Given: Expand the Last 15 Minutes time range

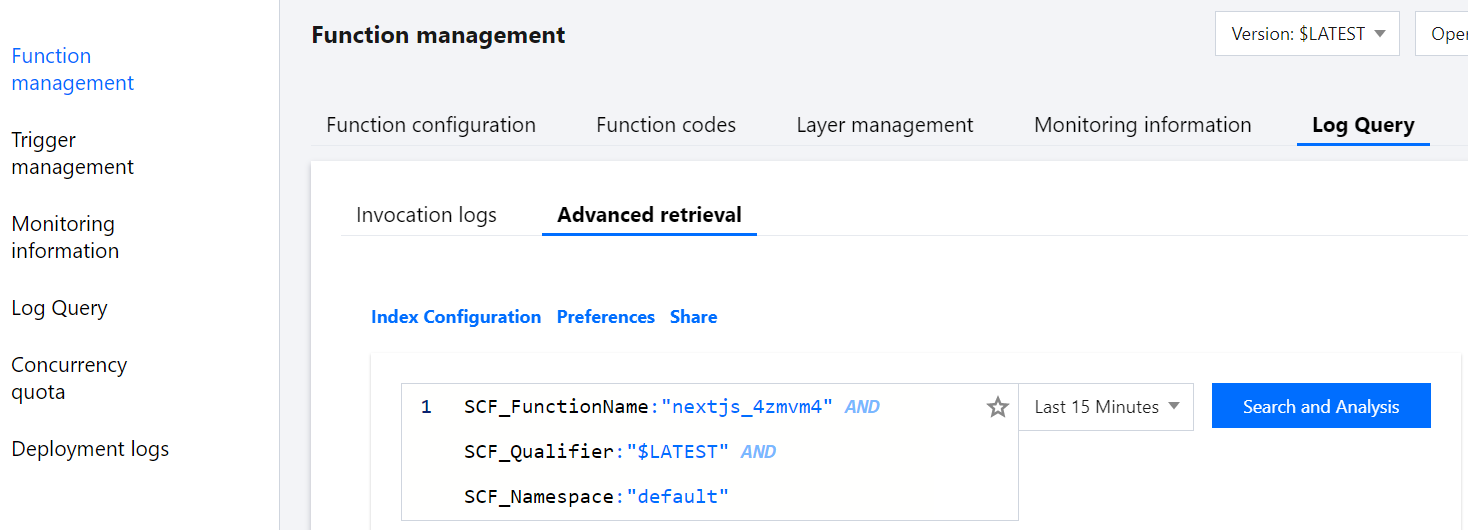Looking at the screenshot, I should point(1106,407).
